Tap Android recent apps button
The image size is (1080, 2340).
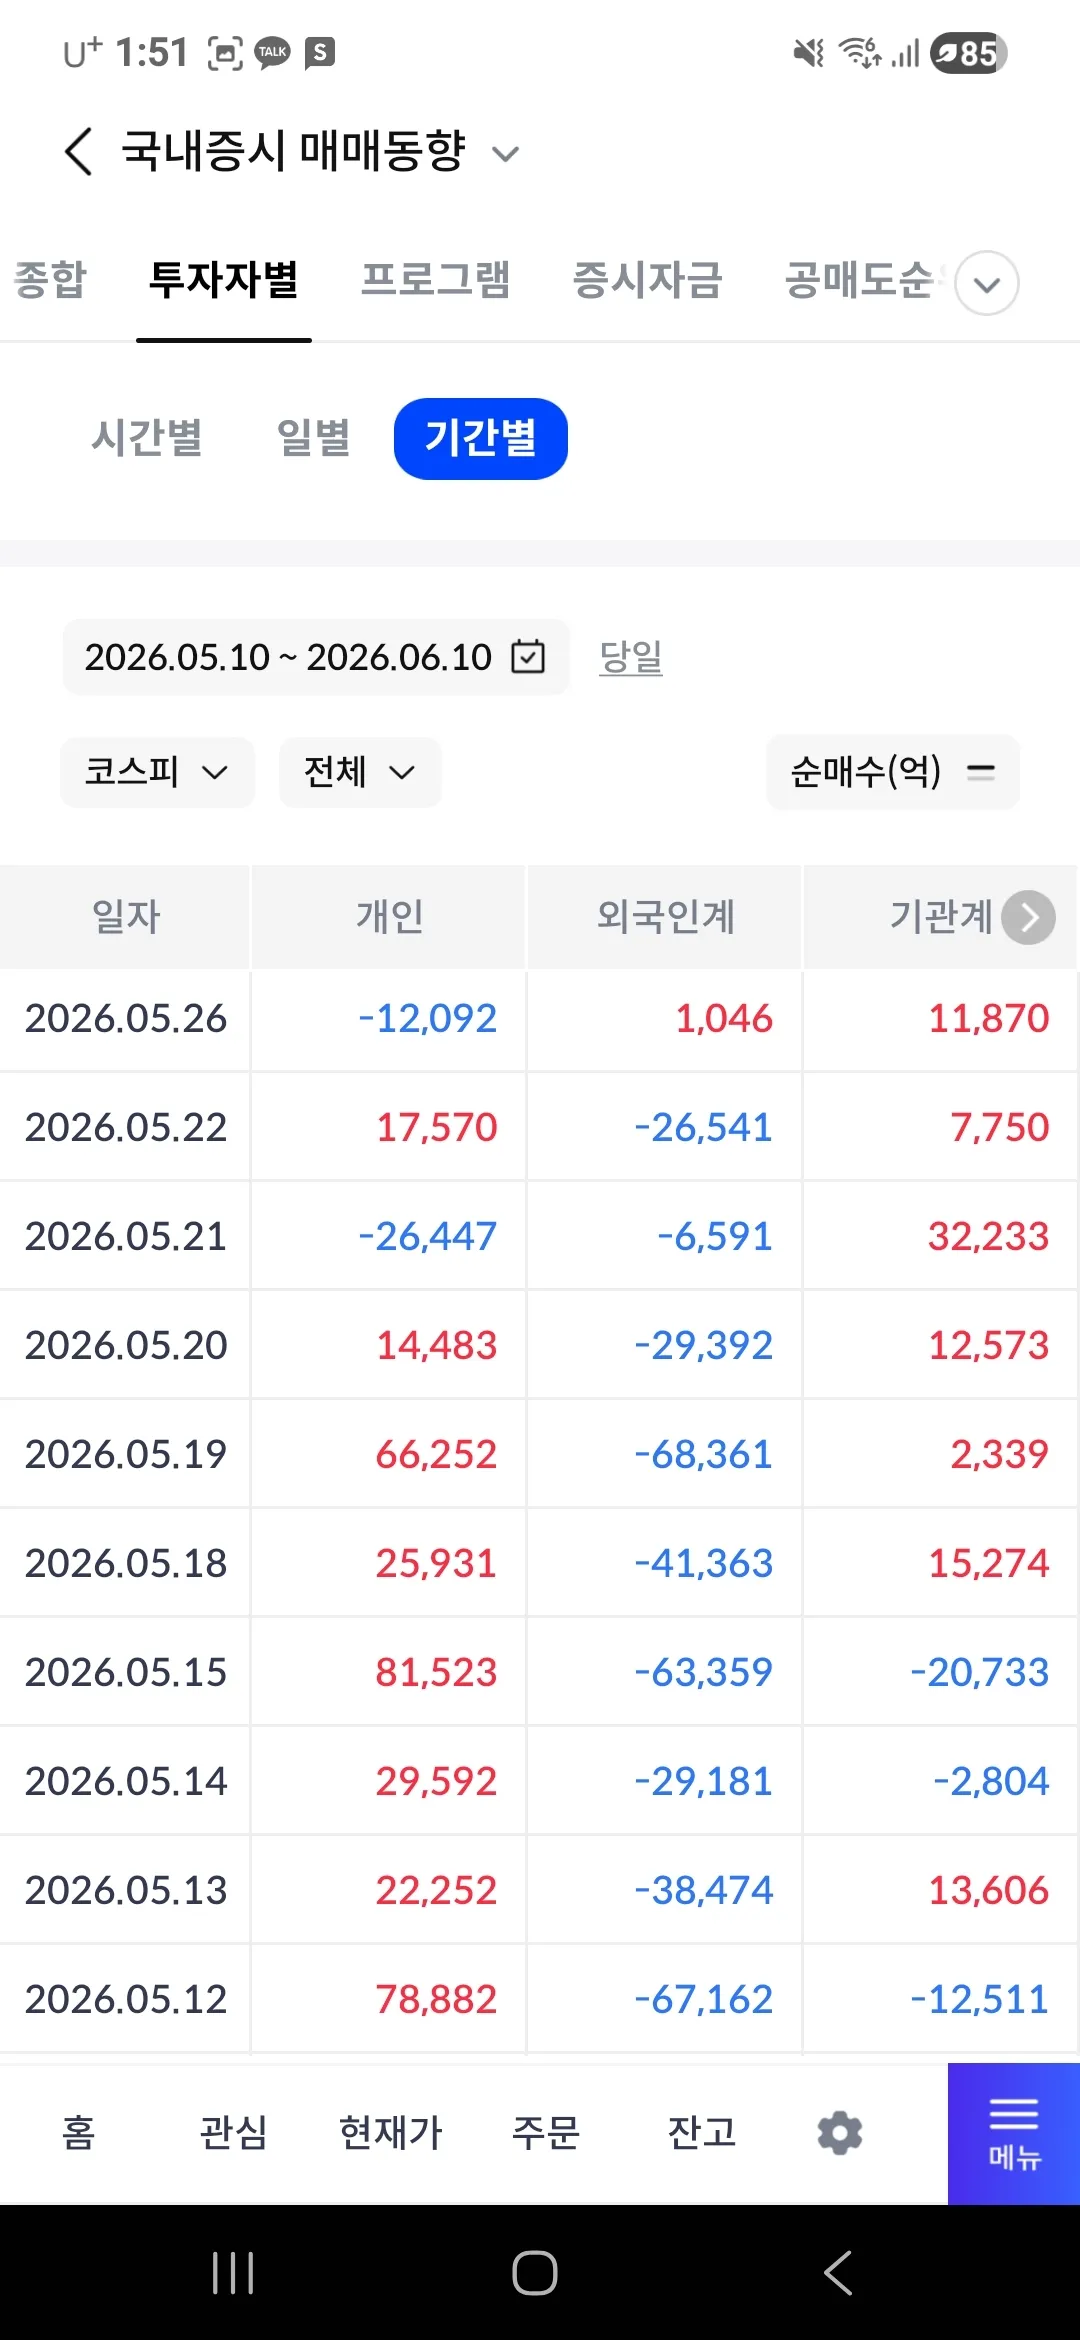(233, 2272)
